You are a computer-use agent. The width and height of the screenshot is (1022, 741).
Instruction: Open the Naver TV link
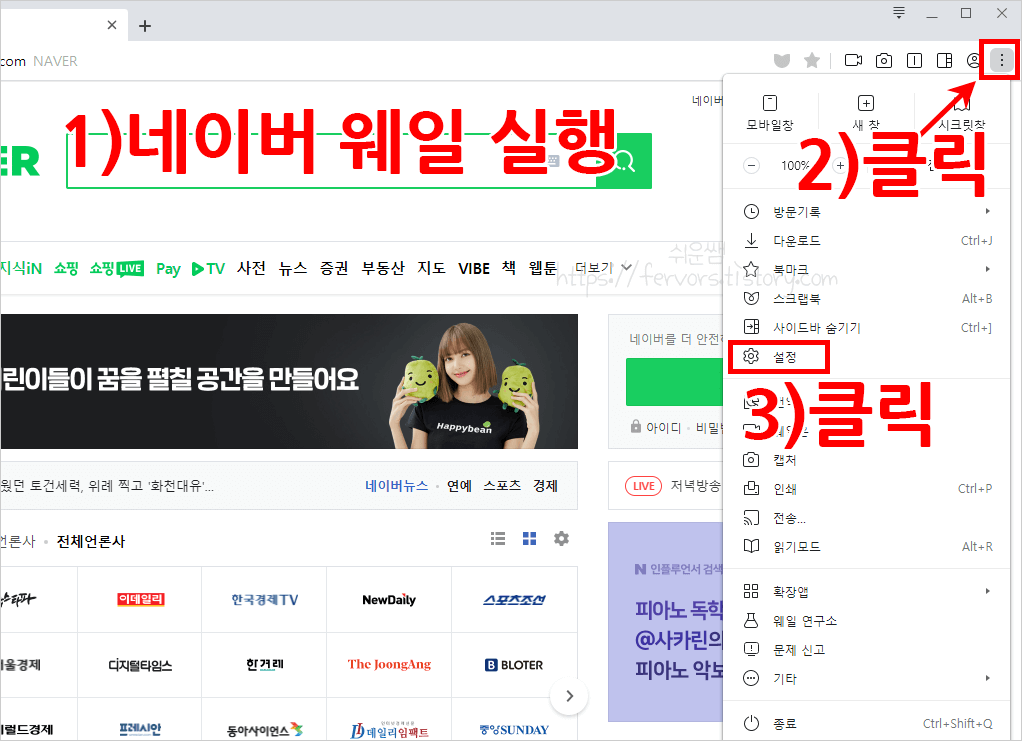[x=208, y=269]
